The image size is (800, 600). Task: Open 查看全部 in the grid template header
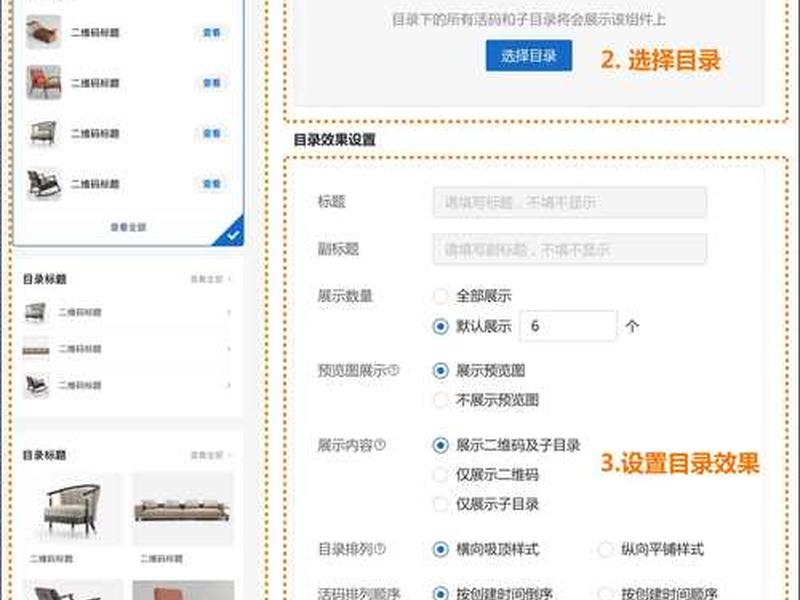tap(211, 455)
